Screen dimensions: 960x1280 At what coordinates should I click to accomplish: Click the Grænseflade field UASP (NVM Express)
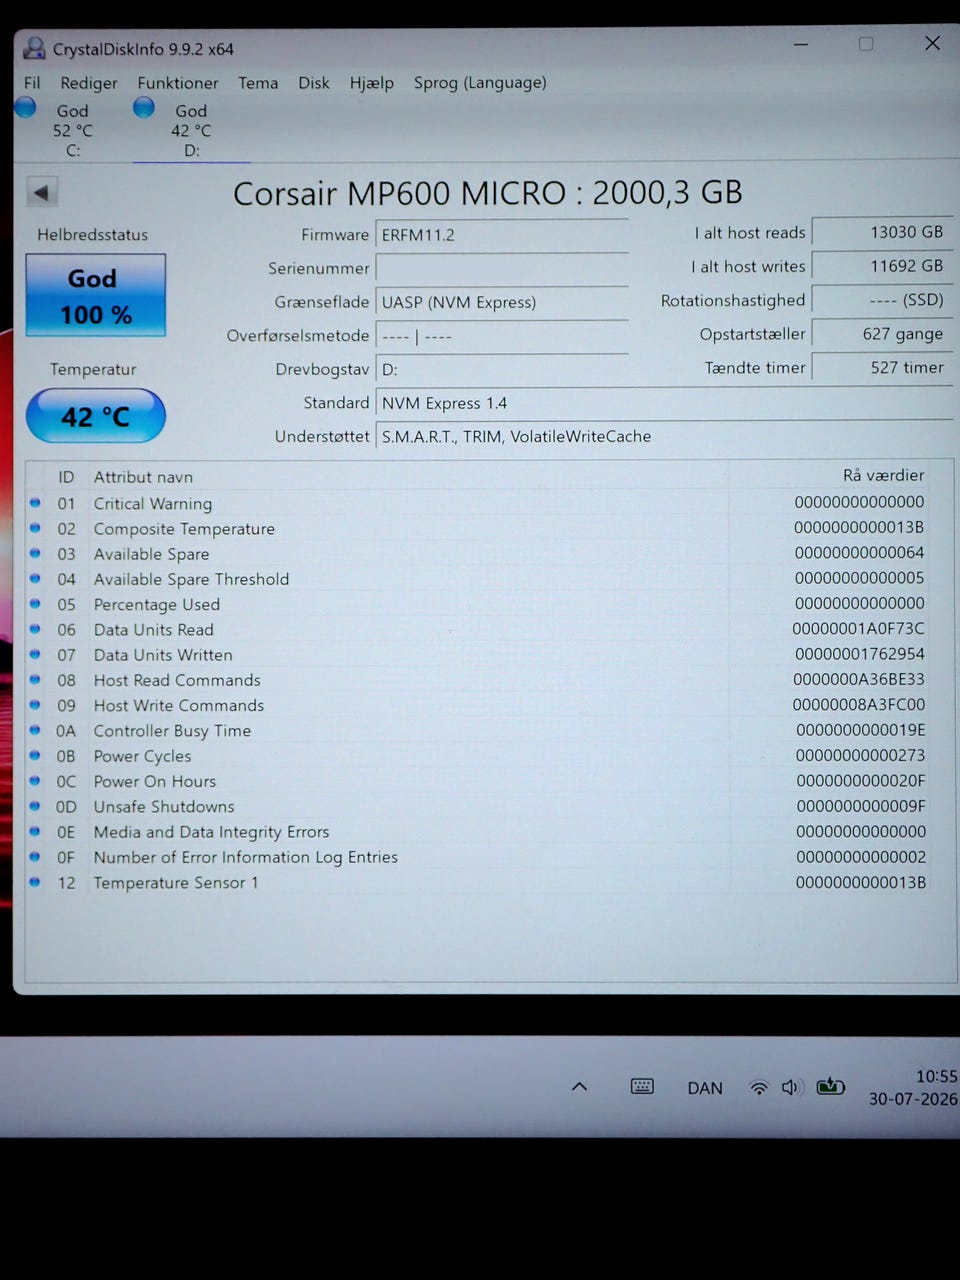click(x=501, y=302)
